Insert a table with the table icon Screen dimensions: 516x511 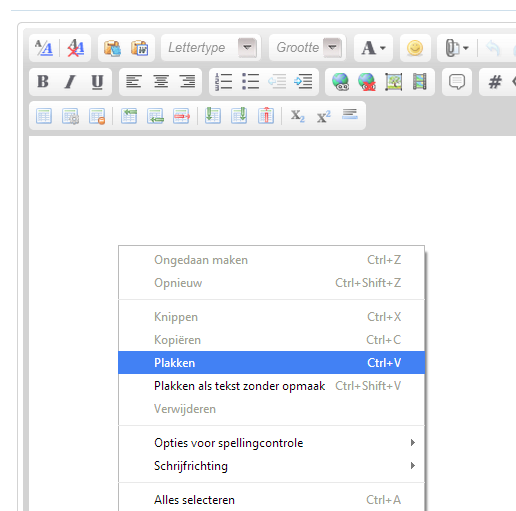[44, 116]
